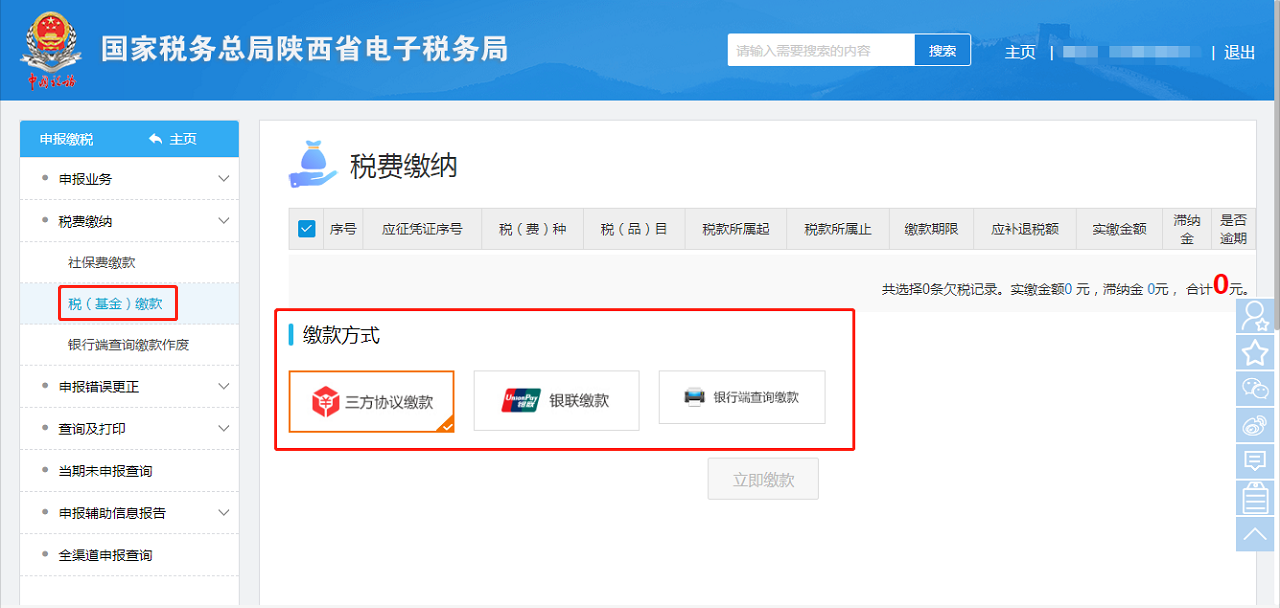
Task: Click into the search input field
Action: (821, 50)
